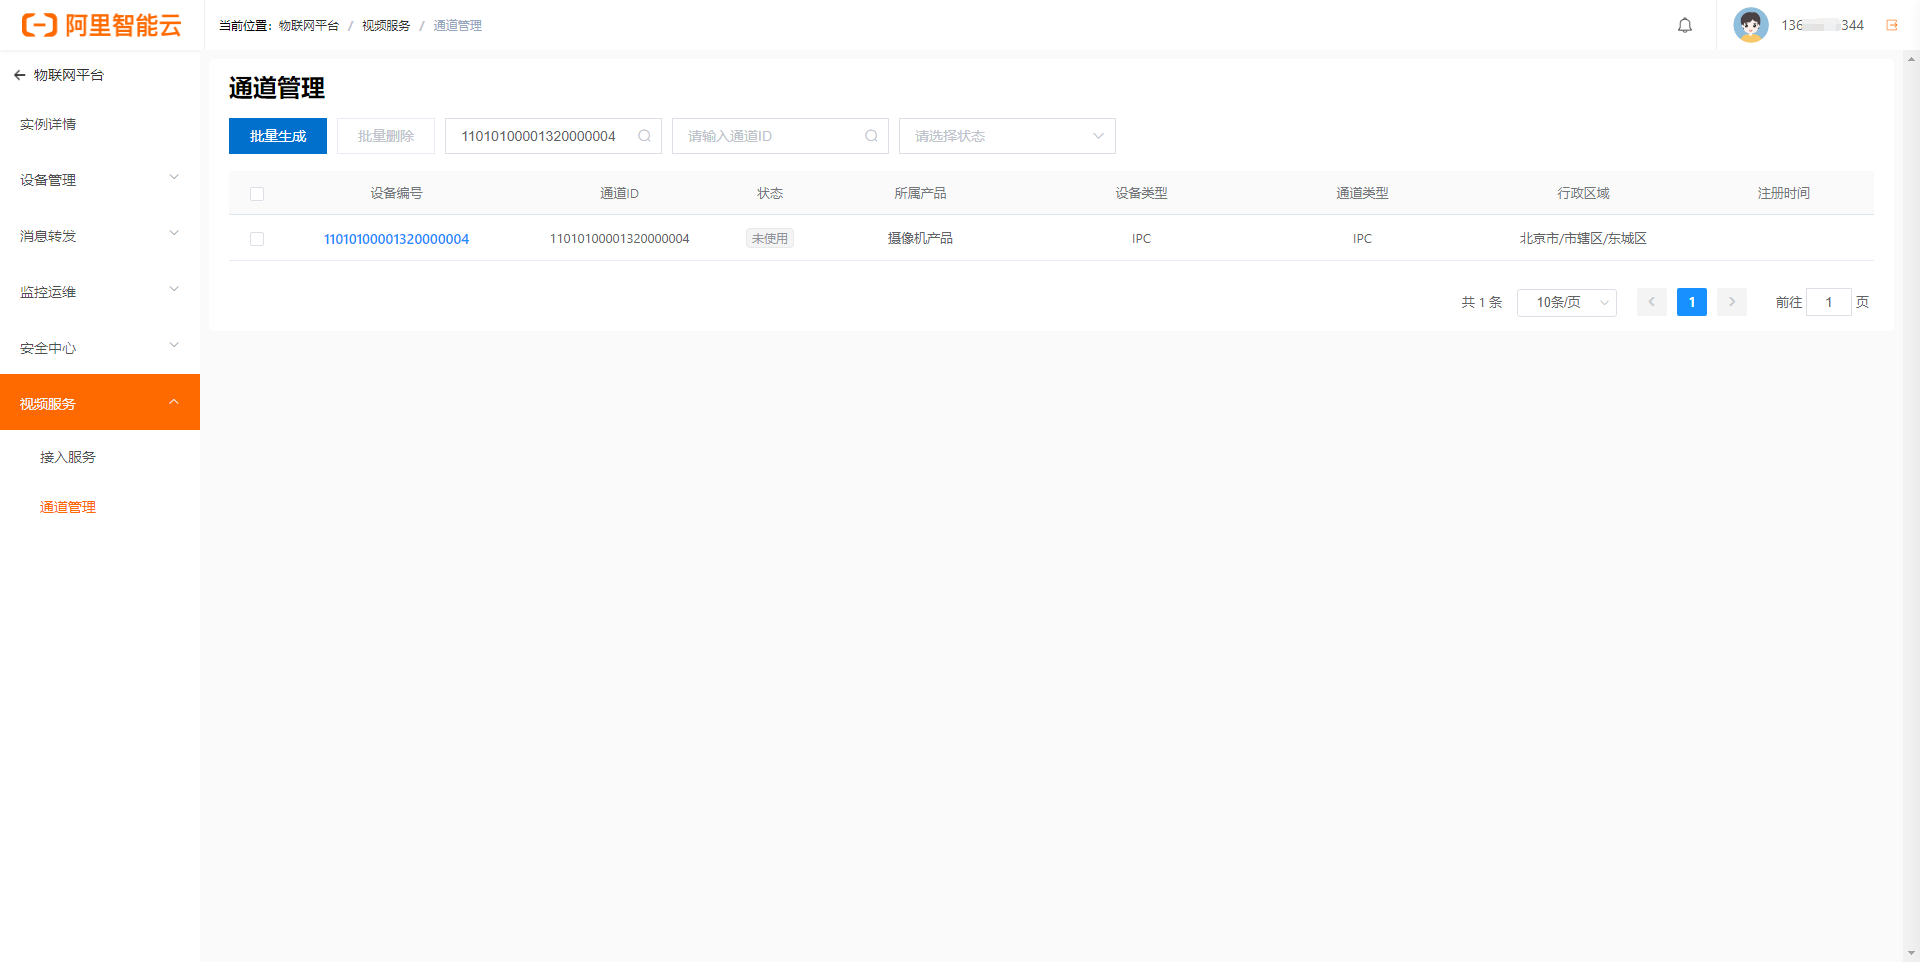Click the logout icon beside the username
Image resolution: width=1920 pixels, height=962 pixels.
1892,26
